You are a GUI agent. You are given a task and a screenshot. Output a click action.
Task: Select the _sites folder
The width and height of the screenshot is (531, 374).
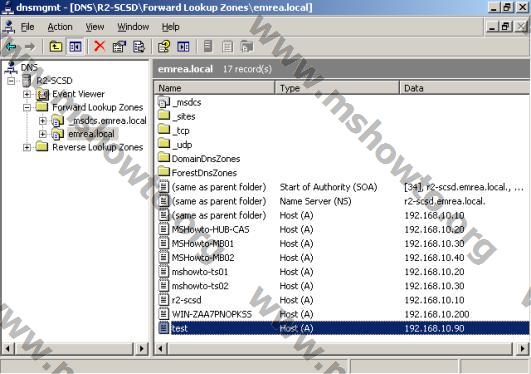click(177, 117)
